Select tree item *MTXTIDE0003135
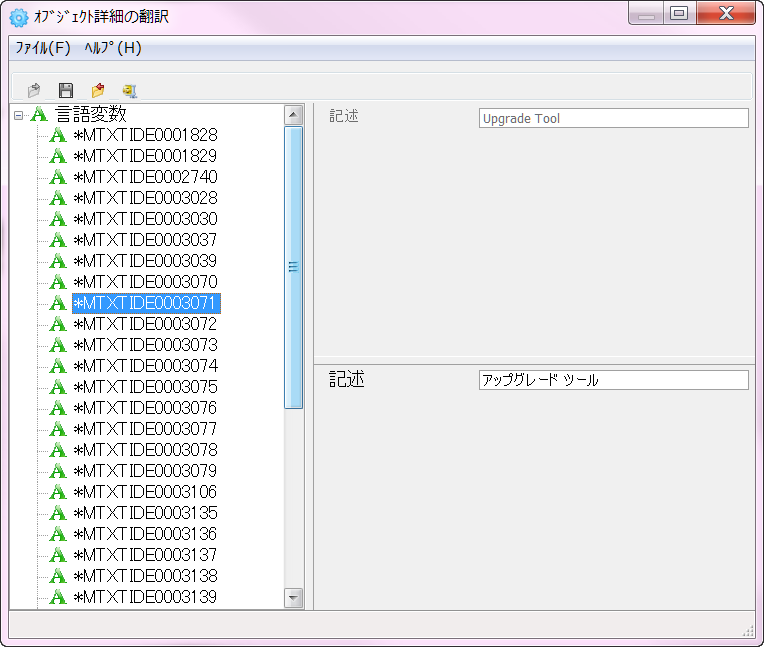This screenshot has width=764, height=647. (145, 513)
